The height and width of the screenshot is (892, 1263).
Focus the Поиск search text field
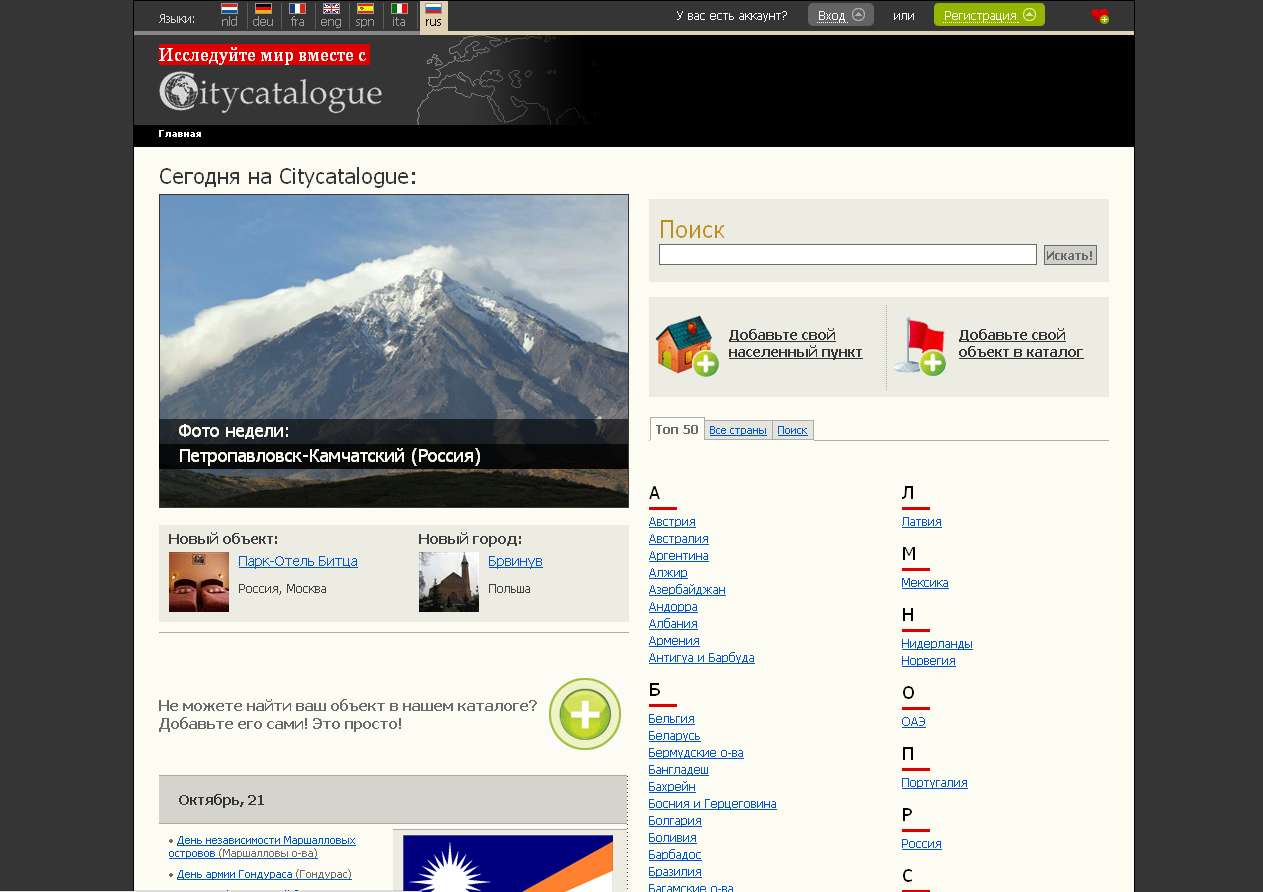pos(848,255)
